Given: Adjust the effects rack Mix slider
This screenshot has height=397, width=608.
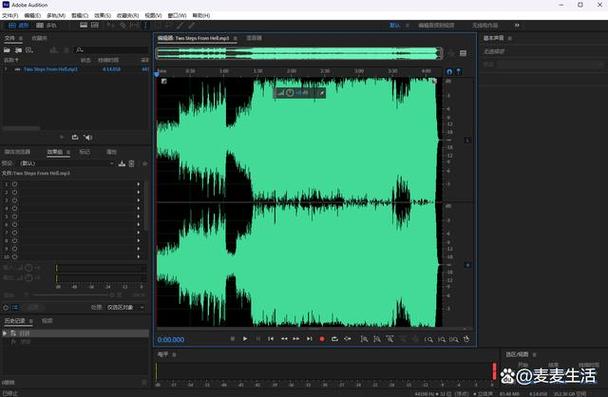Looking at the screenshot, I should (x=73, y=295).
